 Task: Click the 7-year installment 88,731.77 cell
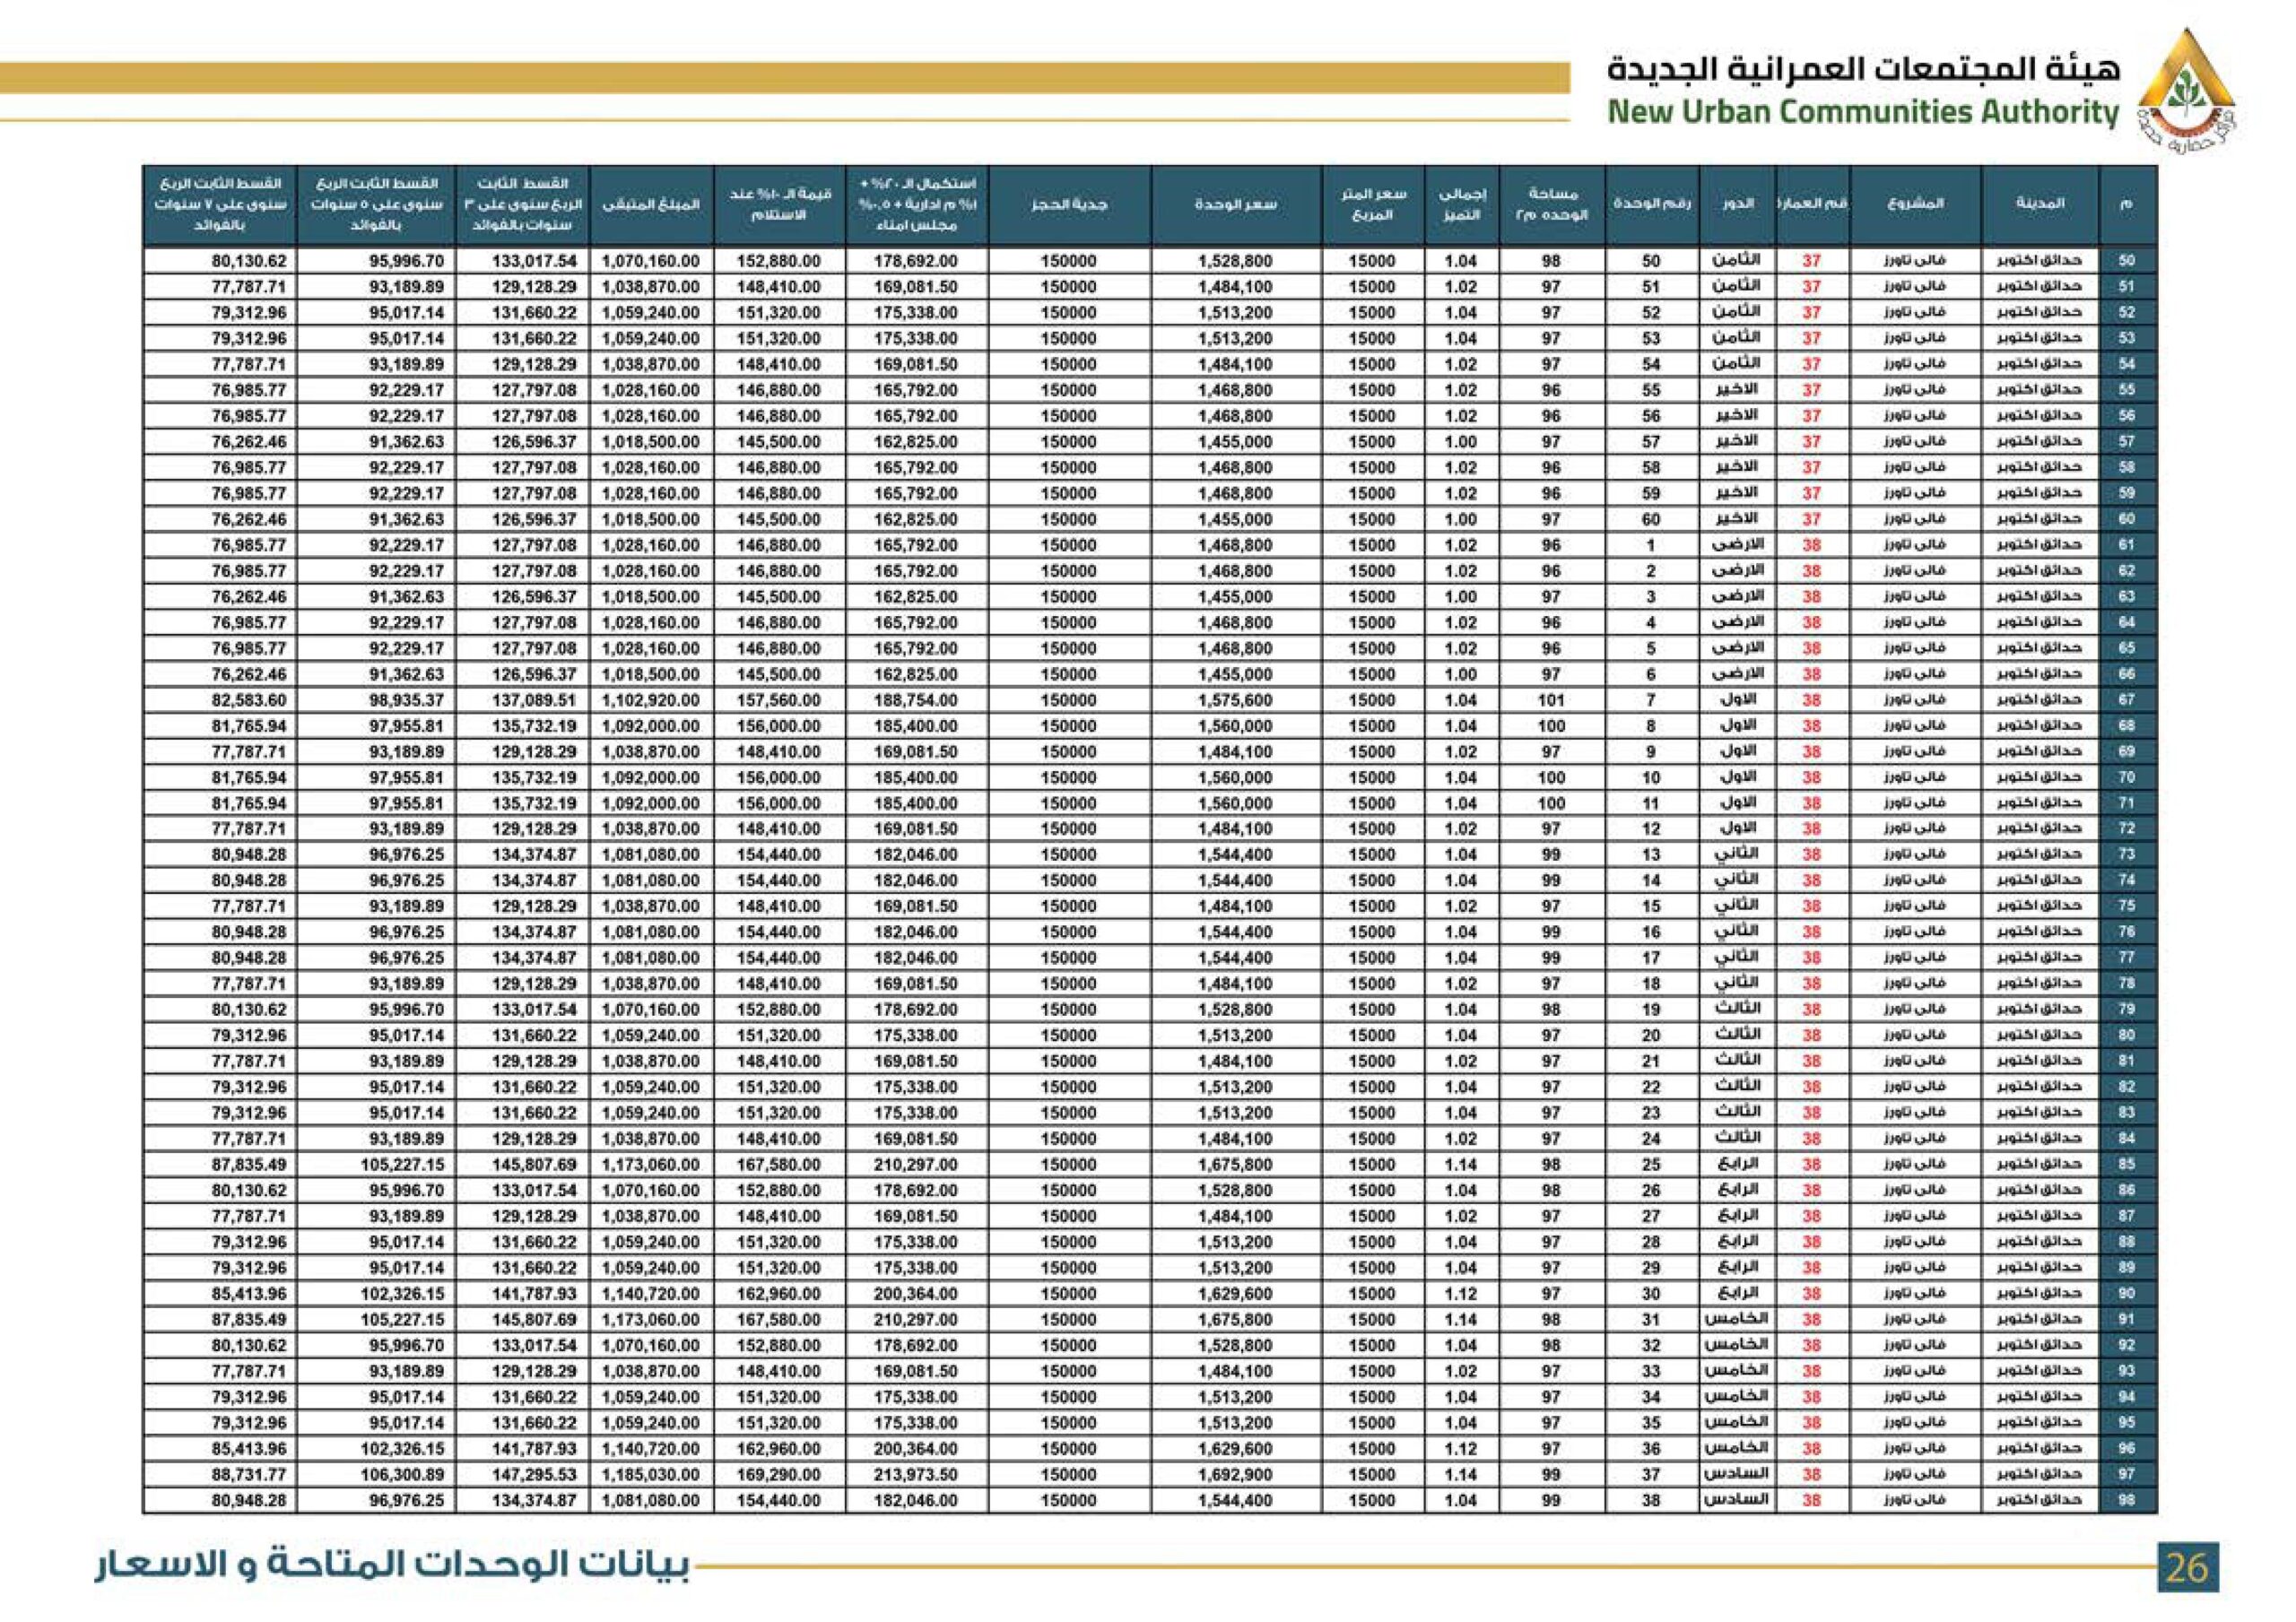(248, 1474)
